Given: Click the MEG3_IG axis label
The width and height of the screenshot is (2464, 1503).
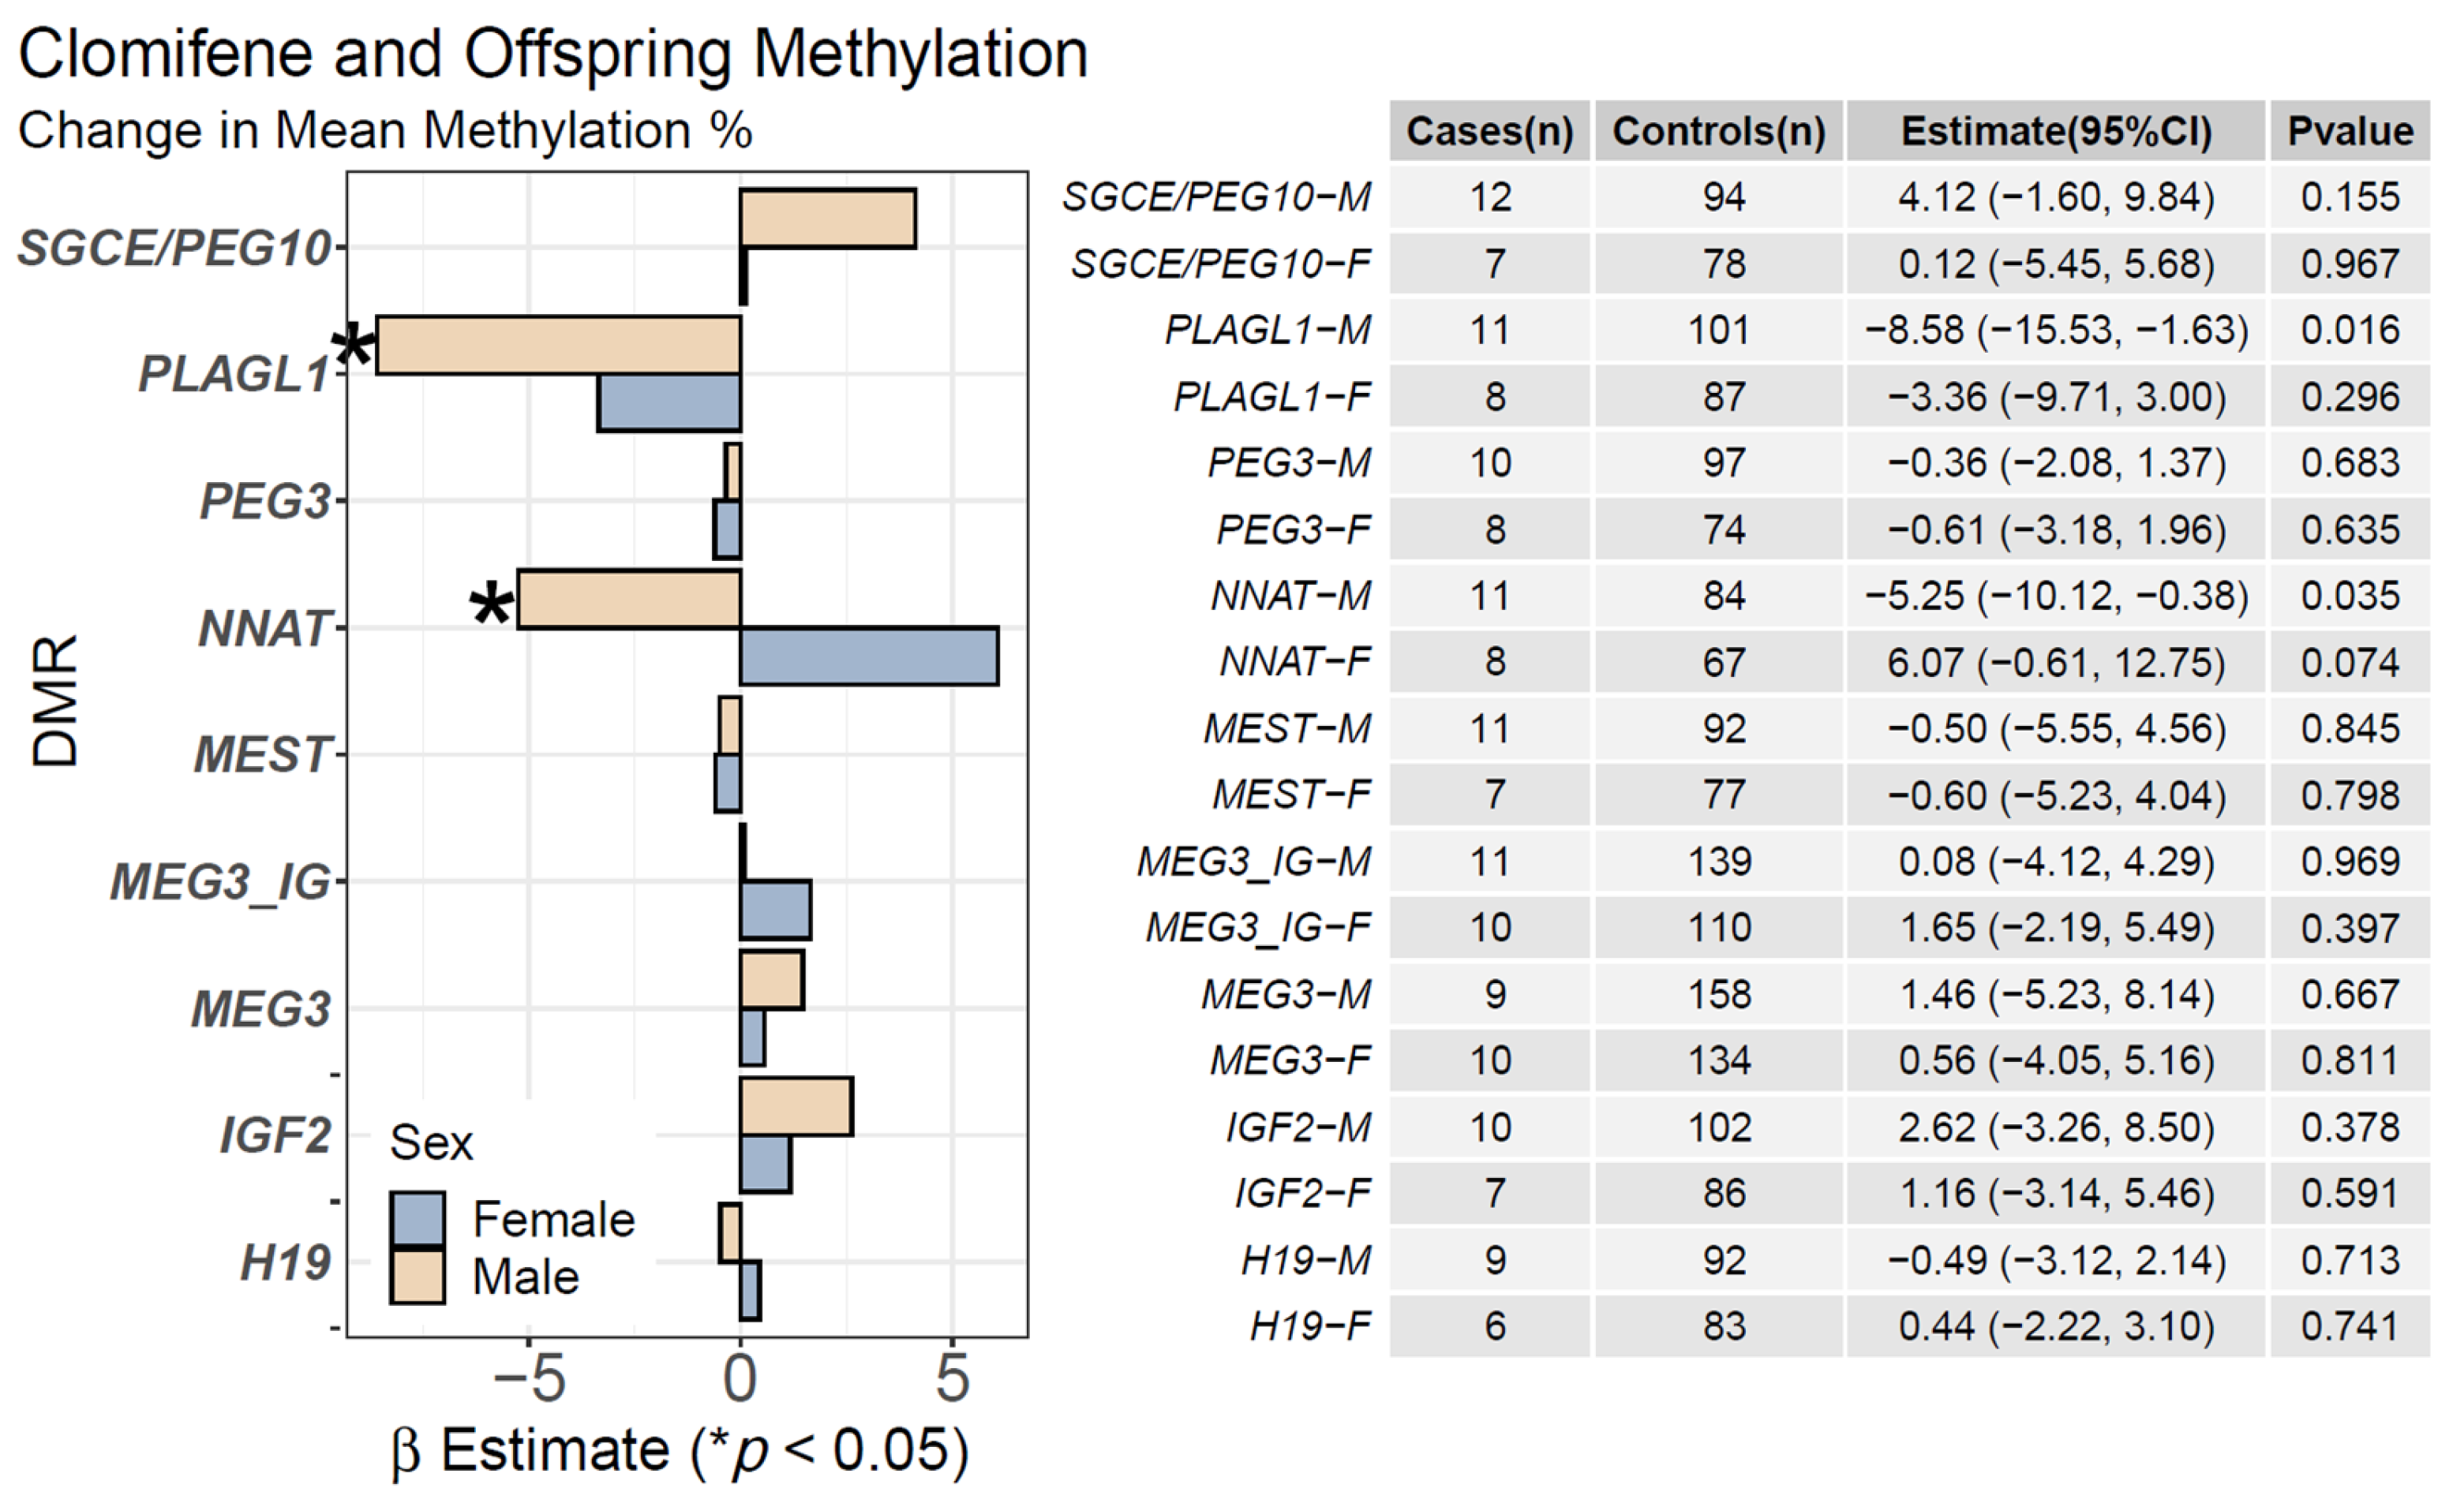Looking at the screenshot, I should point(220,882).
